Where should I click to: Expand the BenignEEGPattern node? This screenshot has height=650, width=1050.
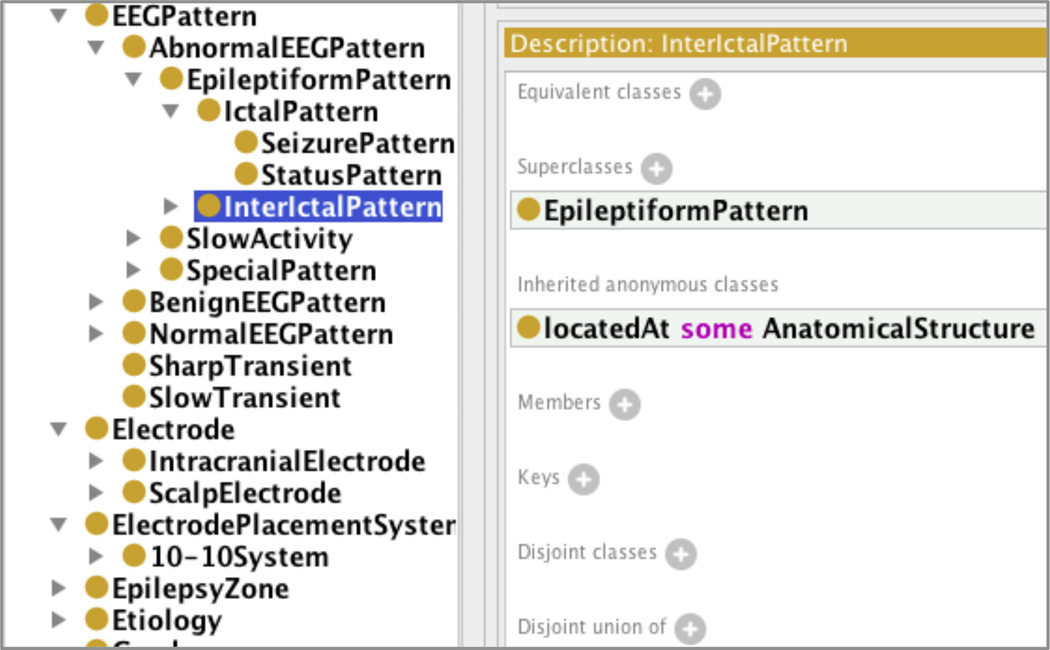tap(96, 302)
